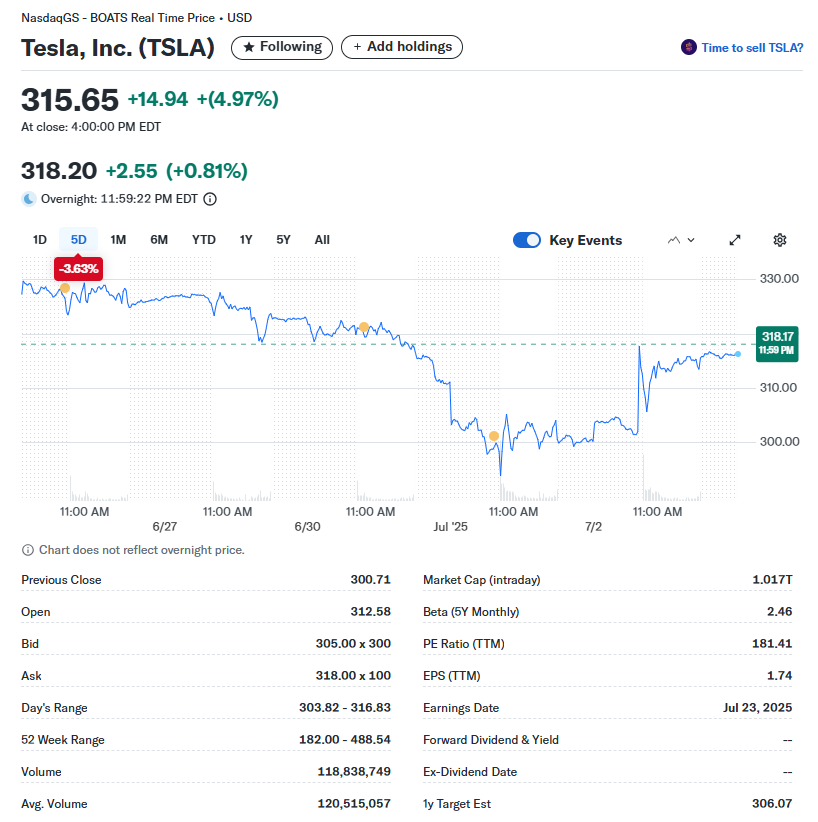
Task: Click the 330.00 axis label
Action: 779,278
